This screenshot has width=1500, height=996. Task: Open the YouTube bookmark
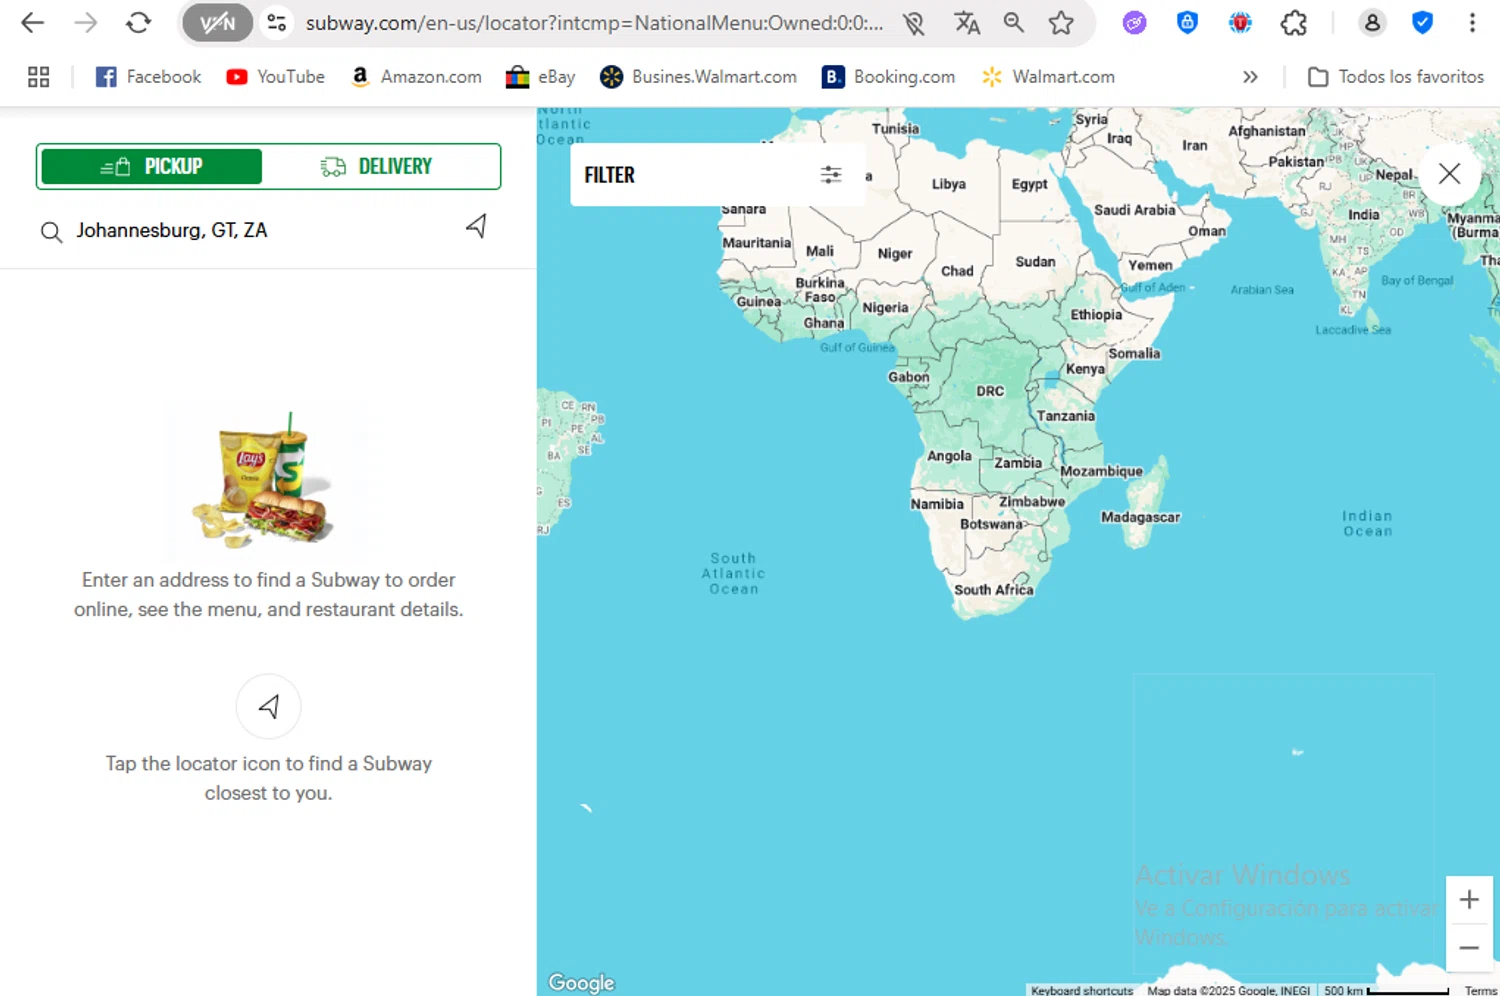click(x=276, y=77)
